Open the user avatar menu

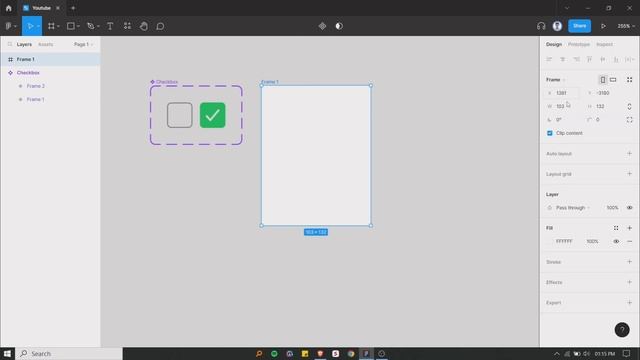point(557,26)
